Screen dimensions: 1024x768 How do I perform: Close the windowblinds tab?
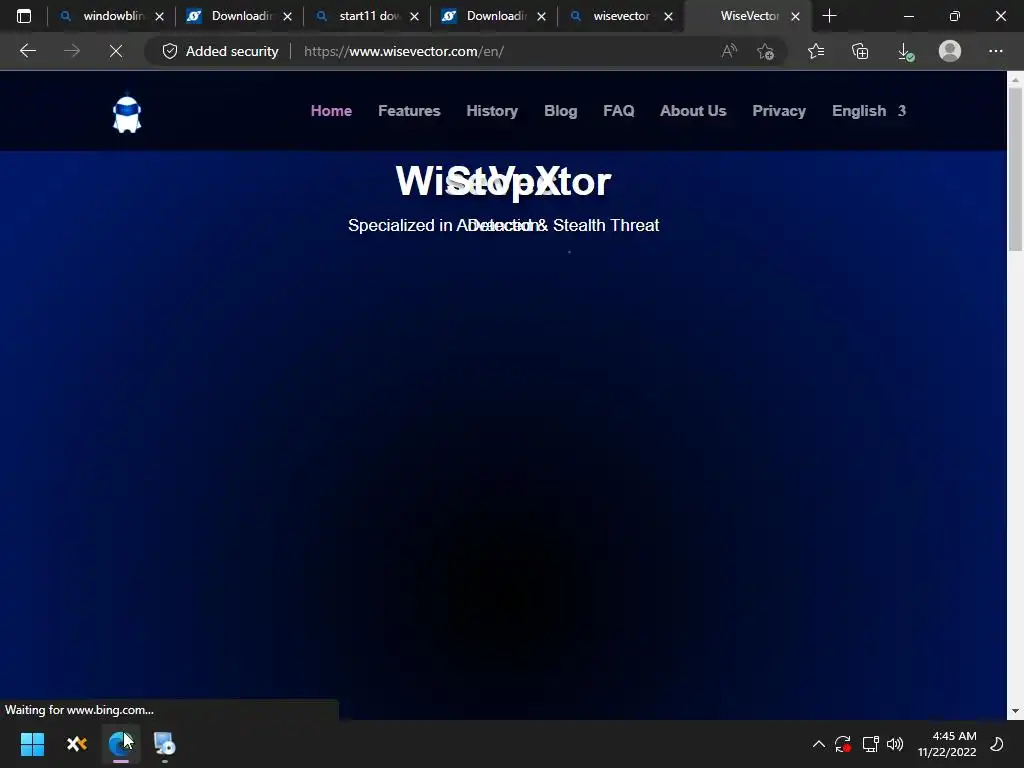click(159, 16)
